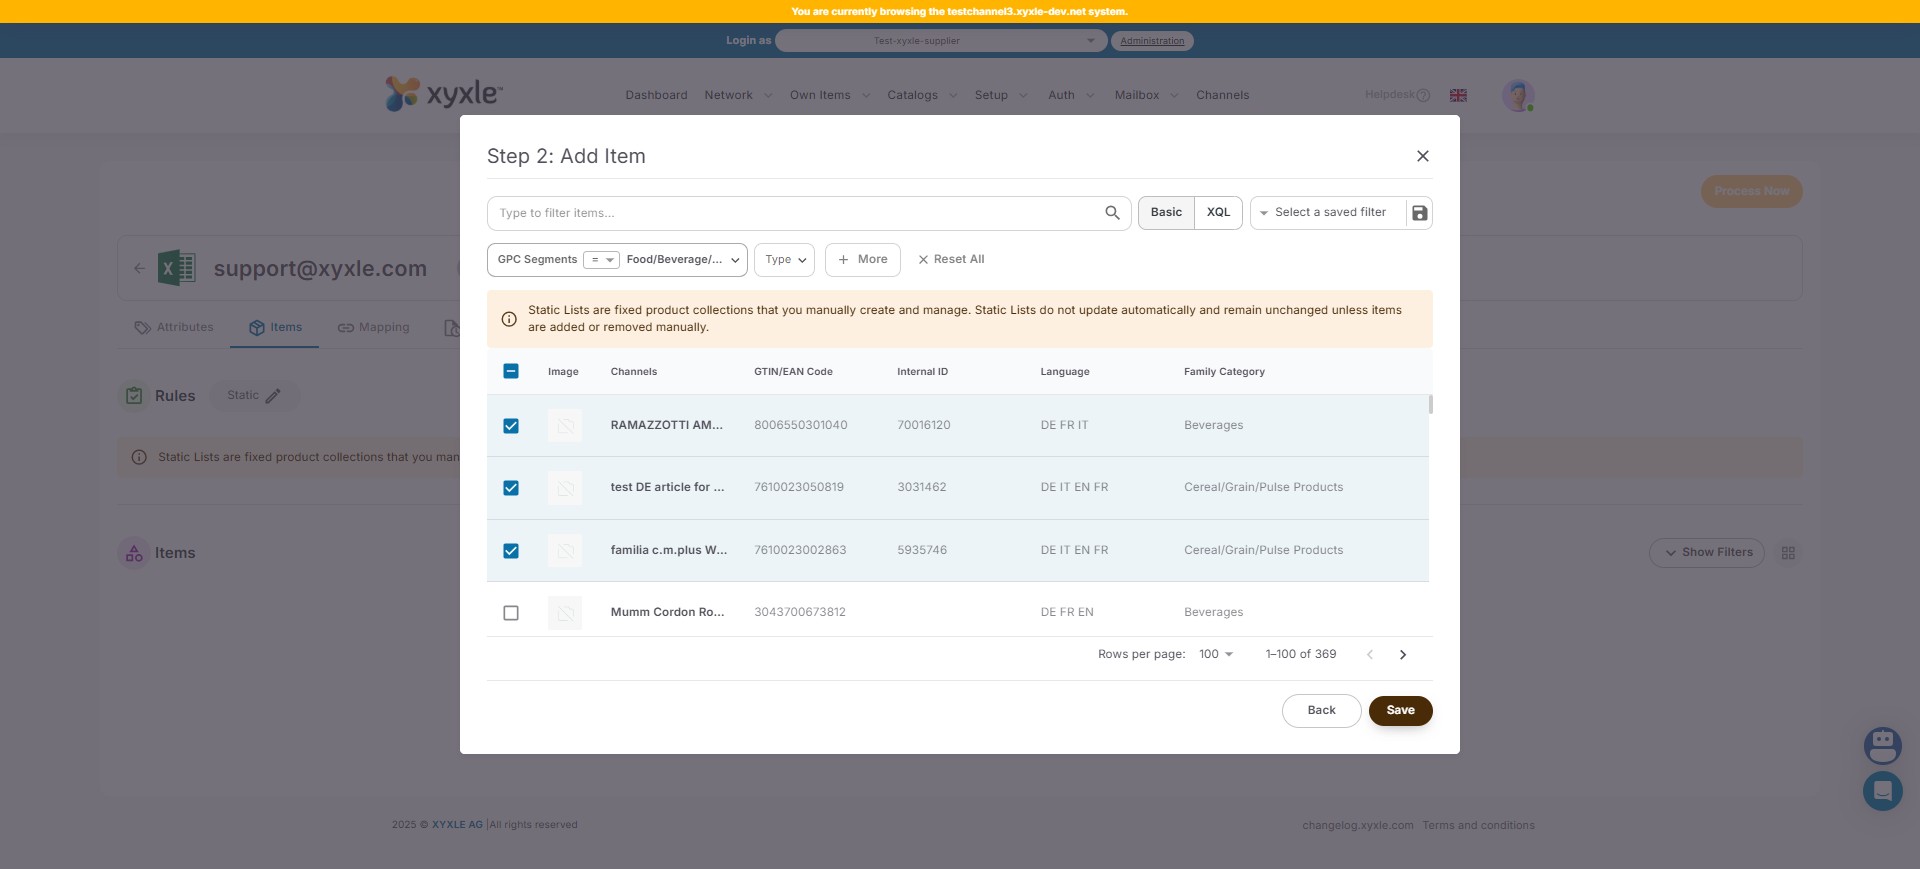Click image placeholder for familia c.m.plus row

point(565,551)
